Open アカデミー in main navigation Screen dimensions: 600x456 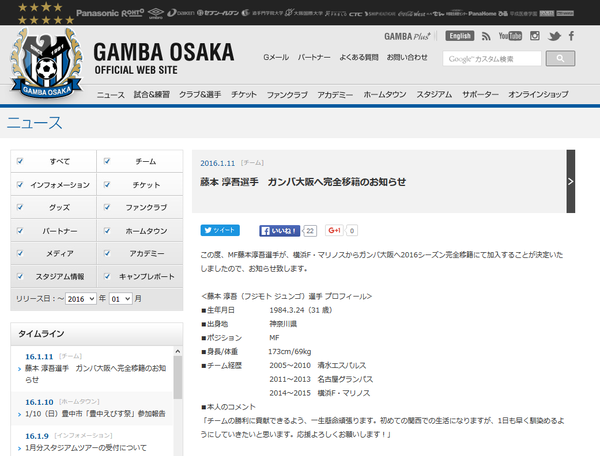point(335,94)
